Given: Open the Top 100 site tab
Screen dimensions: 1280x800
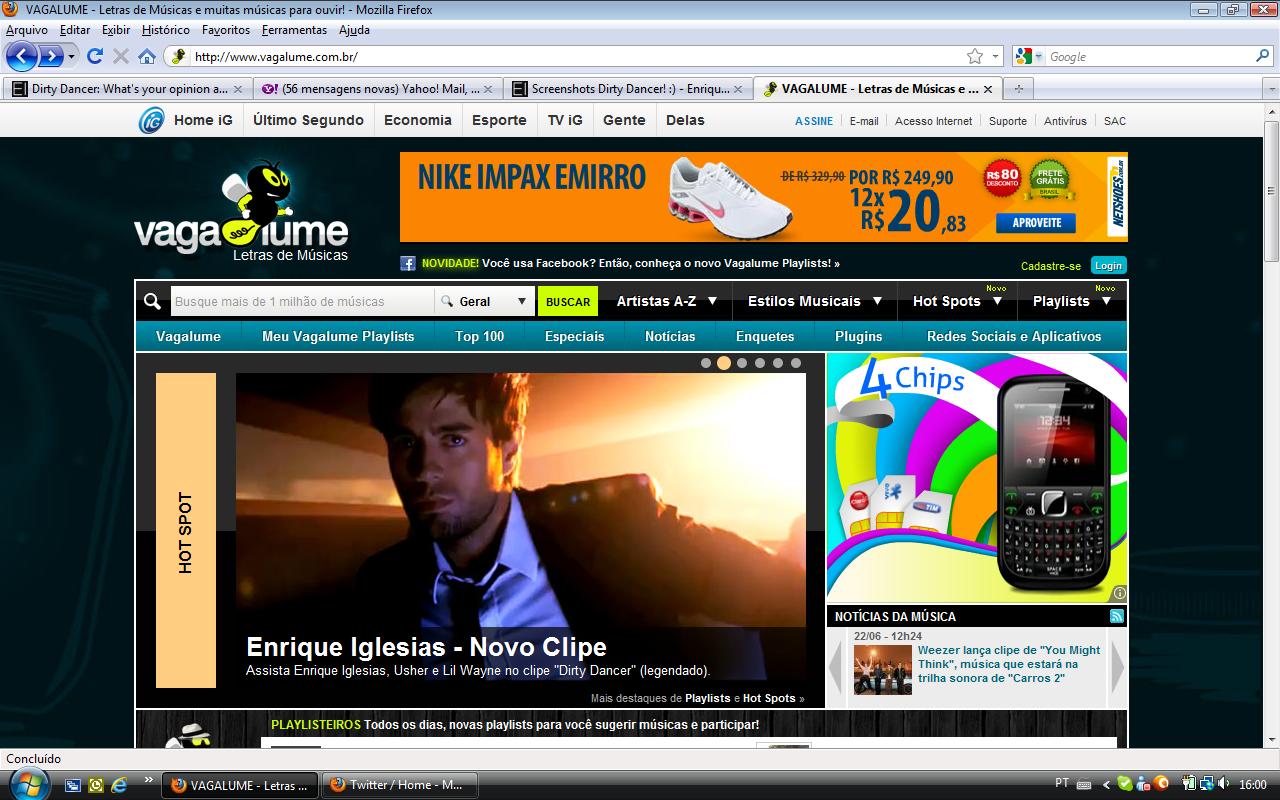Looking at the screenshot, I should click(x=480, y=336).
